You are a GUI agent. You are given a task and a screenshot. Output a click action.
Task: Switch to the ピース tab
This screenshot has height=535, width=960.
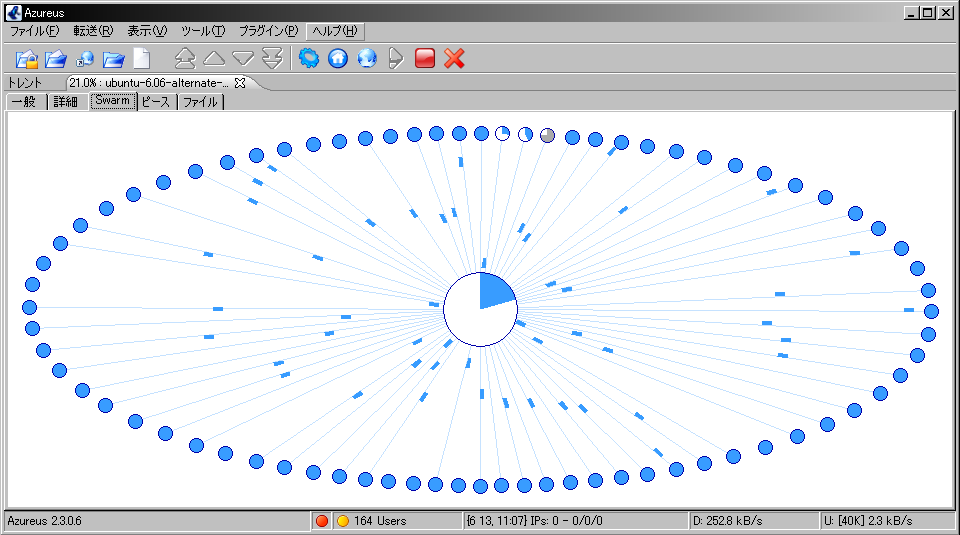click(156, 102)
